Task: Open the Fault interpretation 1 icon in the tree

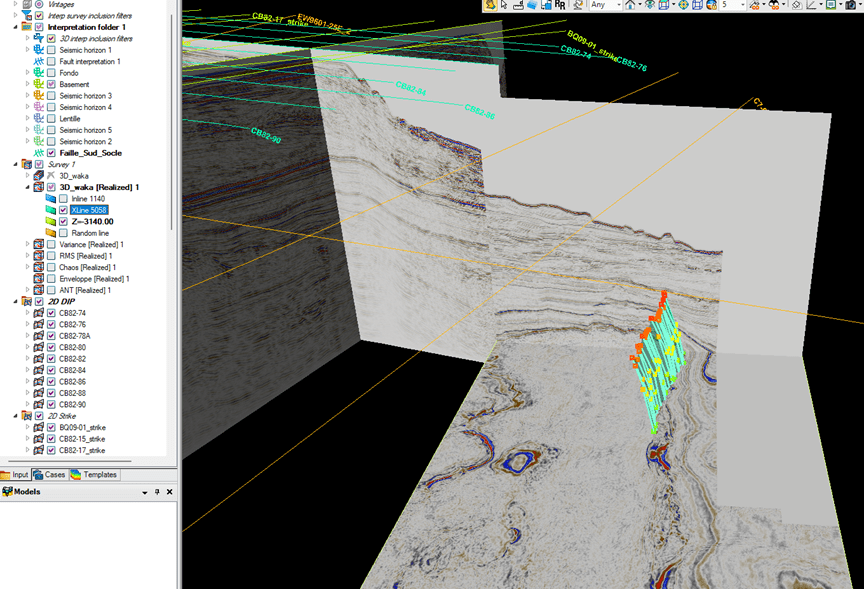Action: pos(39,62)
